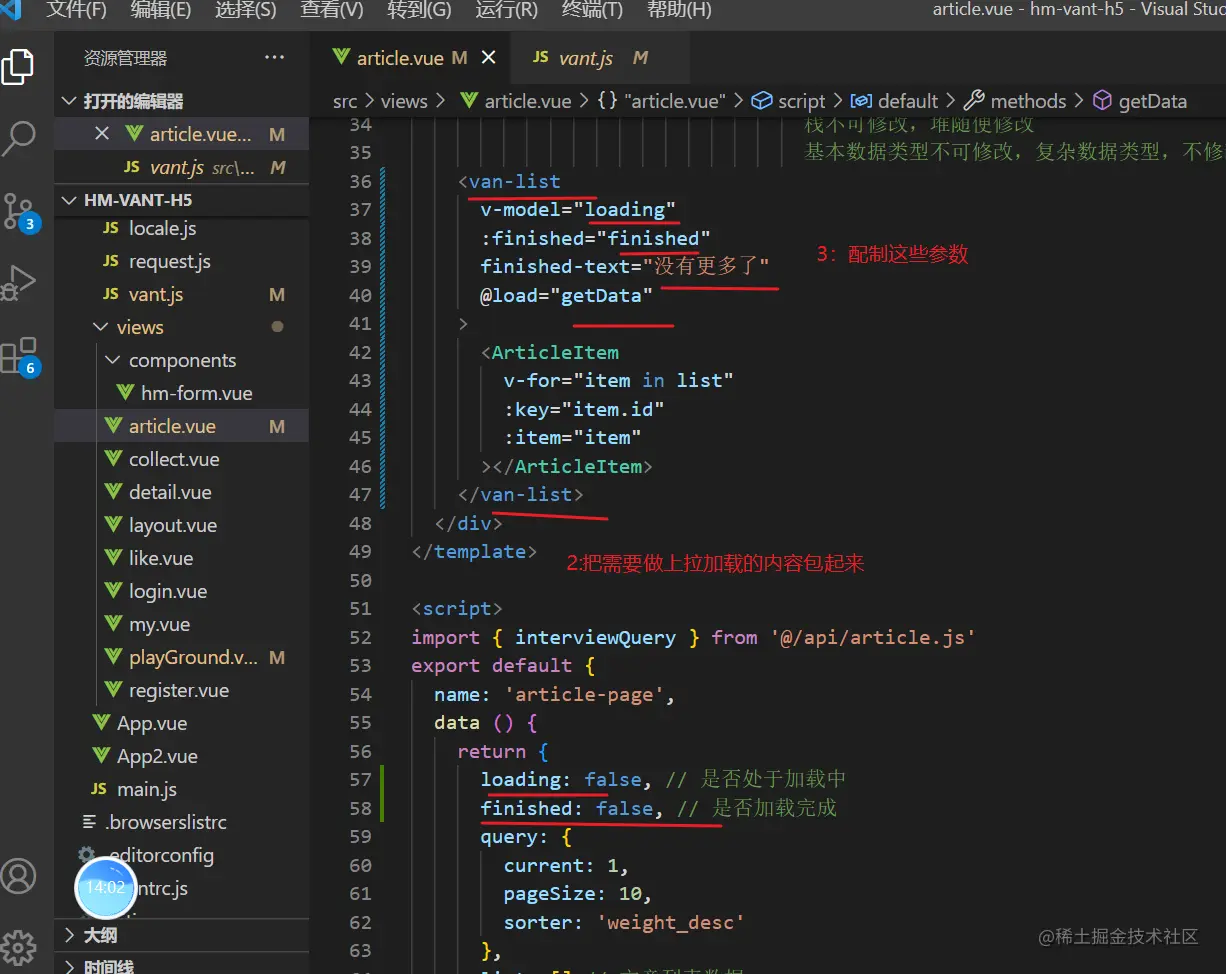Screen dimensions: 1226x974
Task: Open the Accounts icon in activity bar
Action: [x=18, y=876]
